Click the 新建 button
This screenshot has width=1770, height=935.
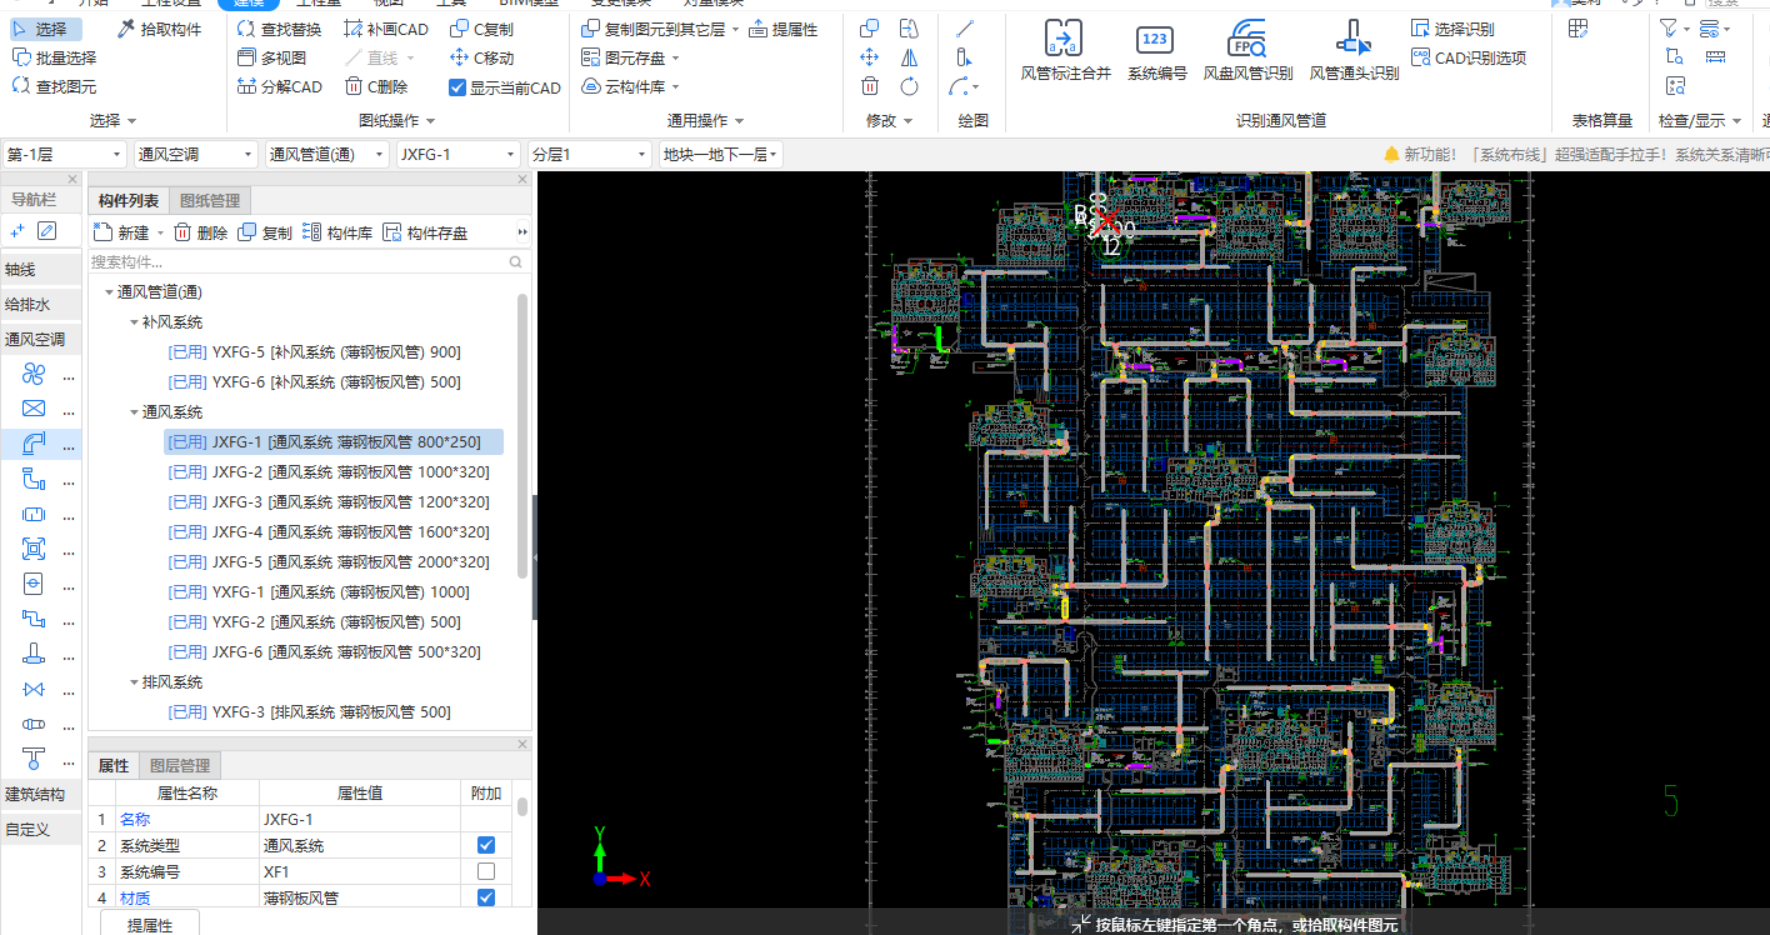pos(122,232)
